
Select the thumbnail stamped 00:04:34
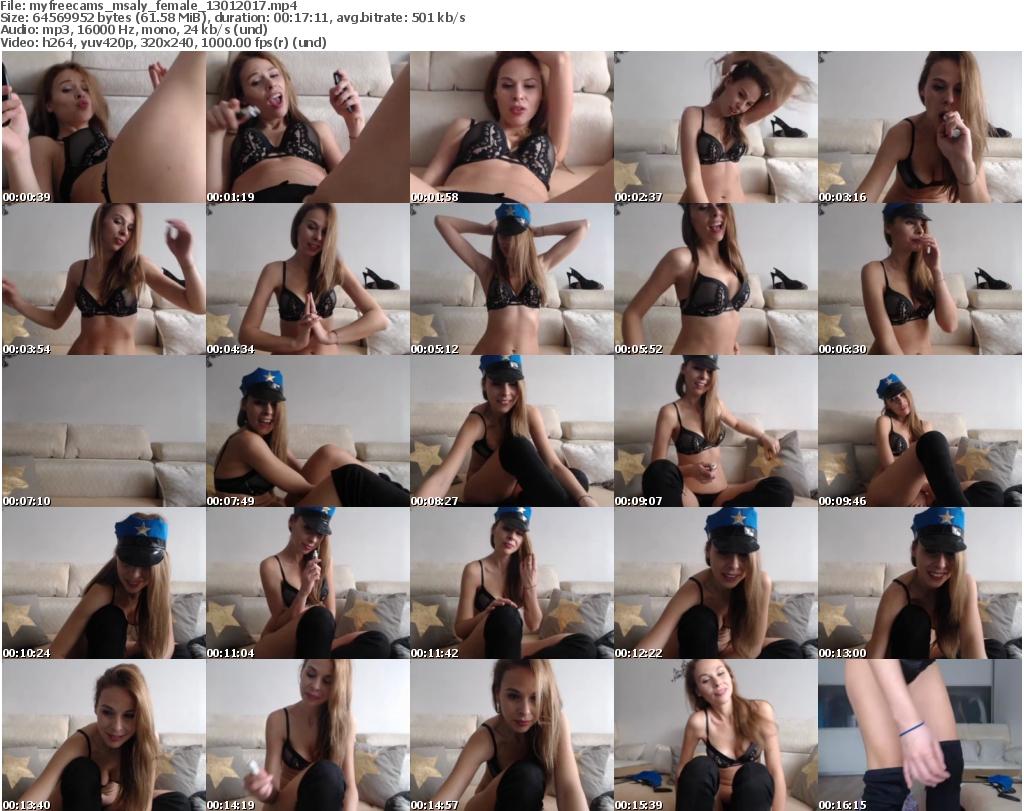pyautogui.click(x=308, y=279)
